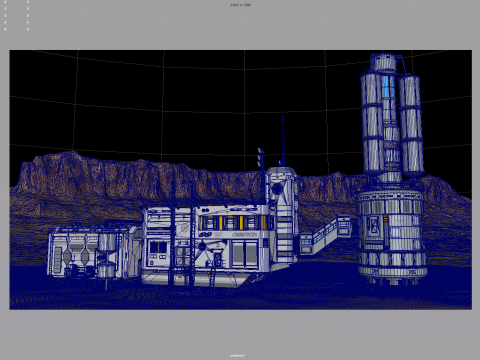Select the large double window on the main building
Screen dimensions: 480x360
tap(245, 254)
